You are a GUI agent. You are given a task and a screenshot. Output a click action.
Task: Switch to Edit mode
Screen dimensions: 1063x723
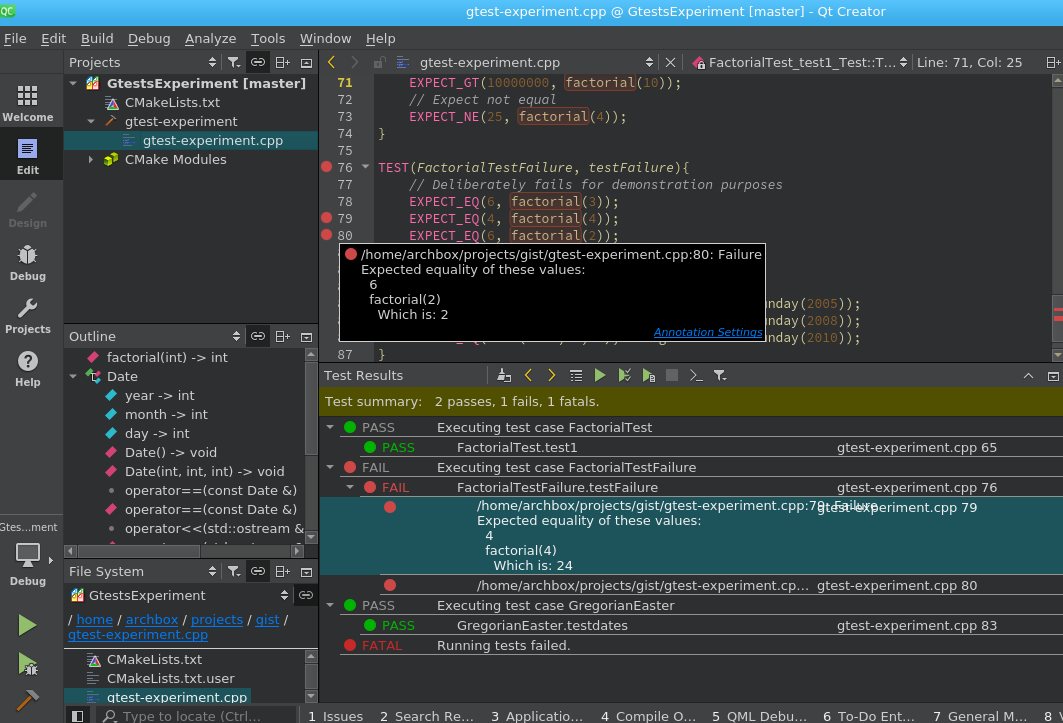point(28,156)
